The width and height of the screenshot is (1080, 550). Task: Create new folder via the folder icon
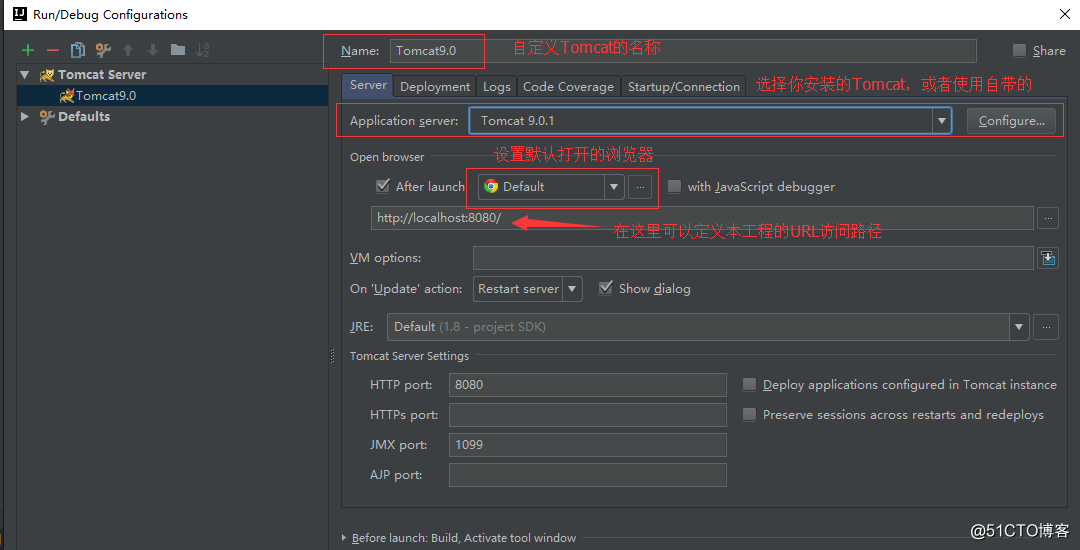point(178,50)
